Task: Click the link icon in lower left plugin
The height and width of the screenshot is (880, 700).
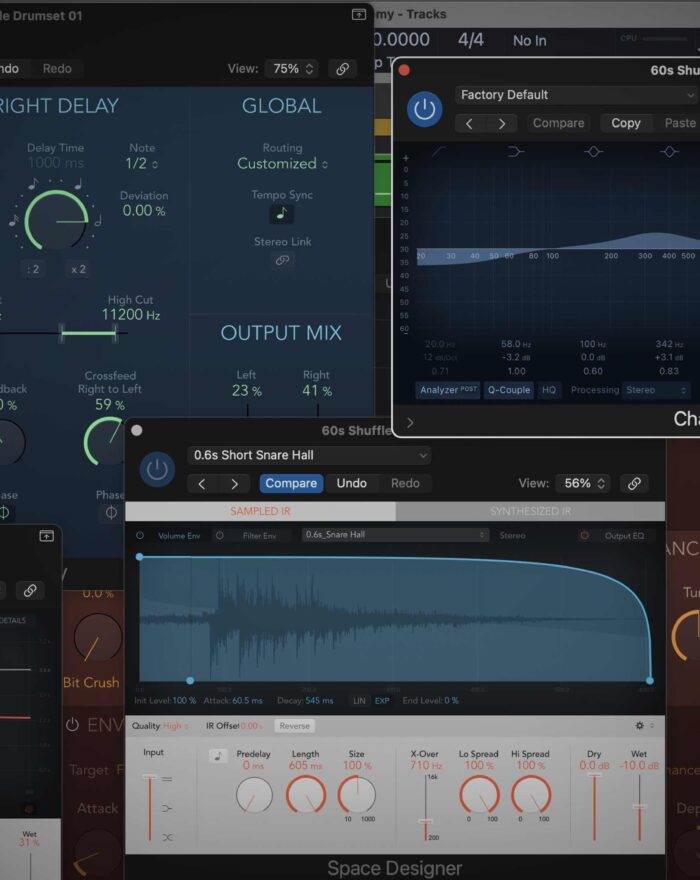Action: (30, 590)
